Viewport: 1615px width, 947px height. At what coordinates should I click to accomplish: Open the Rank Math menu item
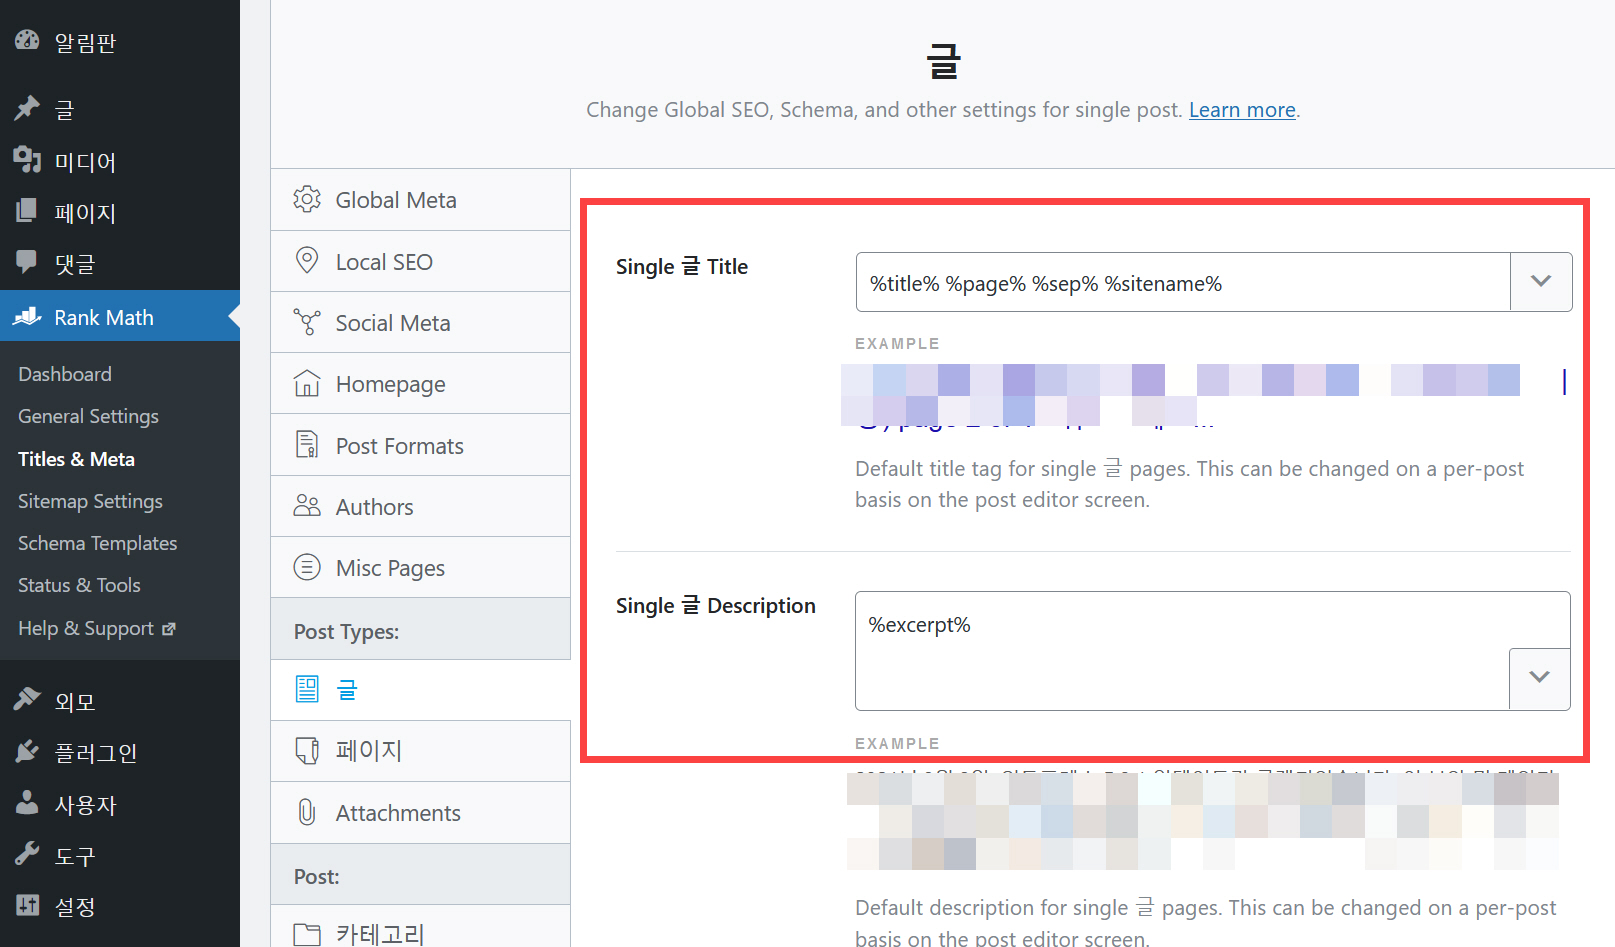[120, 317]
